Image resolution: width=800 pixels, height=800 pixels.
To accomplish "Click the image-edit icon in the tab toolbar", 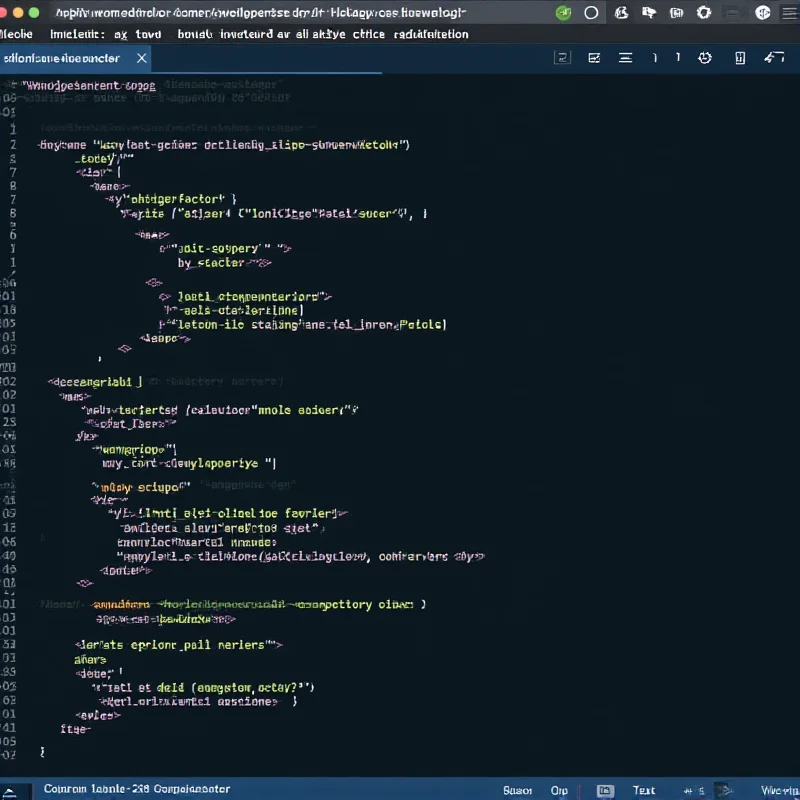I will (x=594, y=58).
